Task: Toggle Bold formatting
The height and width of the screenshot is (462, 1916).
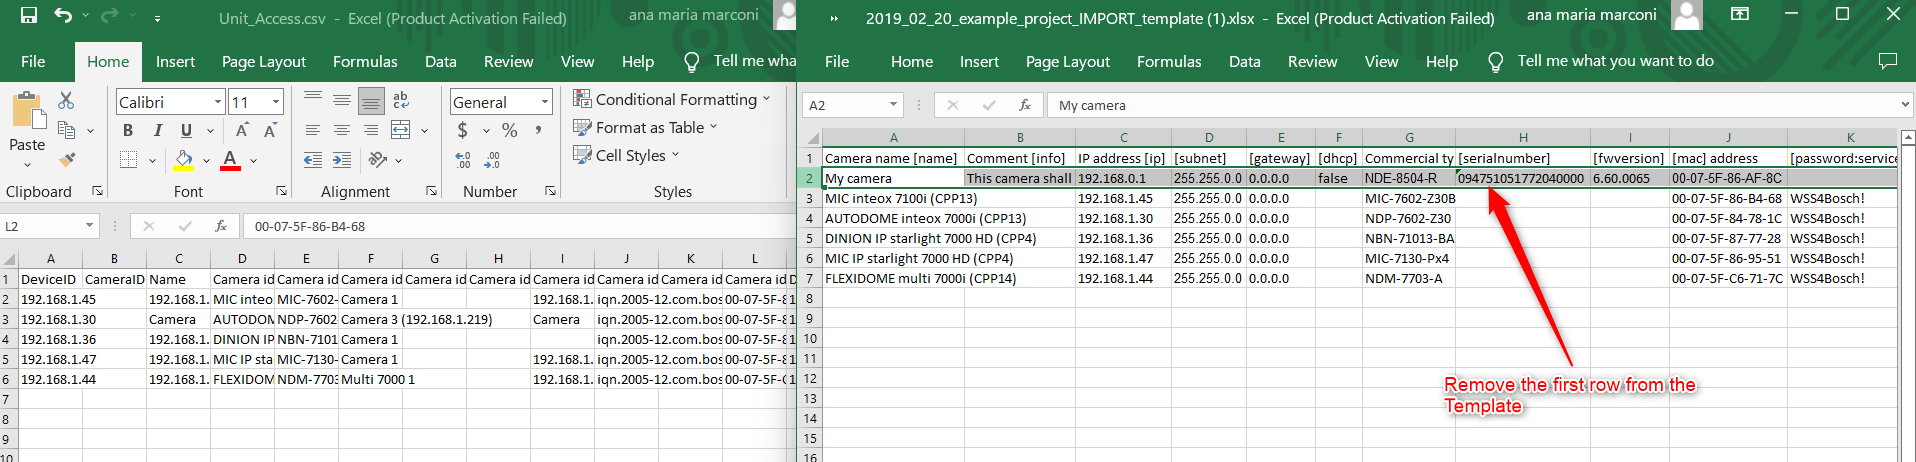Action: coord(128,130)
